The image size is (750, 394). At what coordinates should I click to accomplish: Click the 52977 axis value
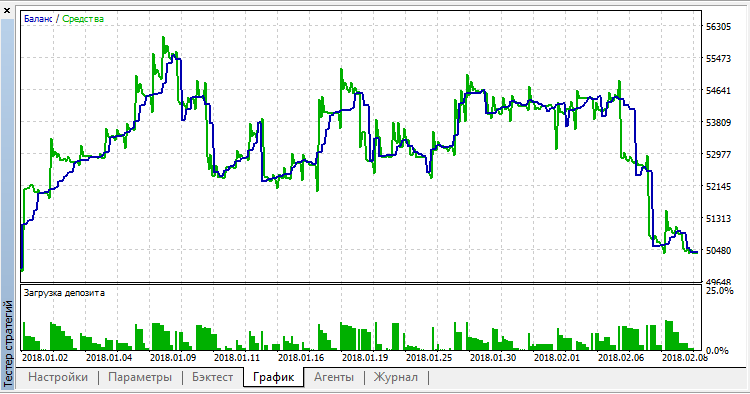tap(718, 154)
